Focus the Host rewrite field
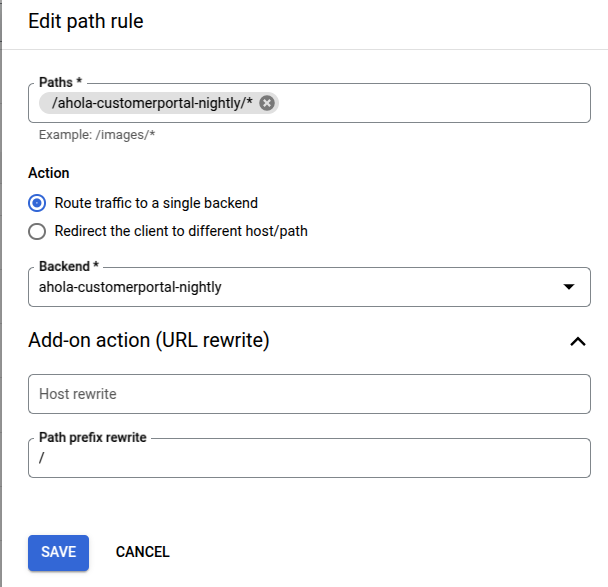Image resolution: width=608 pixels, height=587 pixels. (309, 394)
